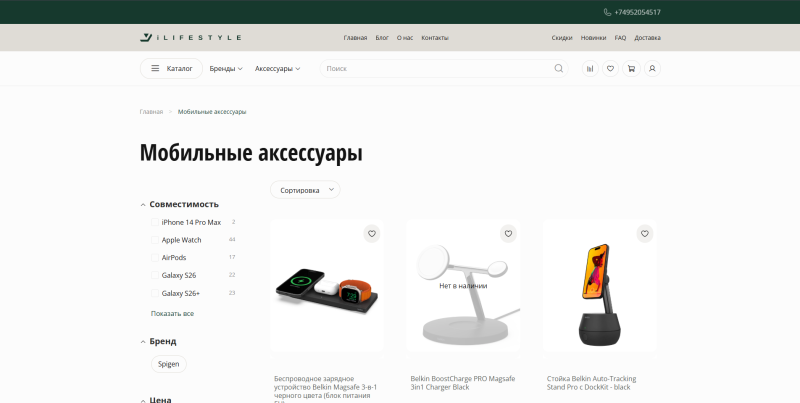Image resolution: width=800 pixels, height=403 pixels.
Task: Add Belkin Auto-Tracking Stand to favorites
Action: 645,234
